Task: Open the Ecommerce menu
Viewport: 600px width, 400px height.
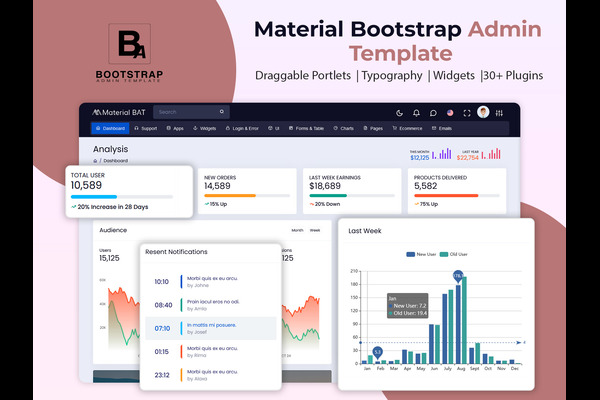Action: (407, 128)
